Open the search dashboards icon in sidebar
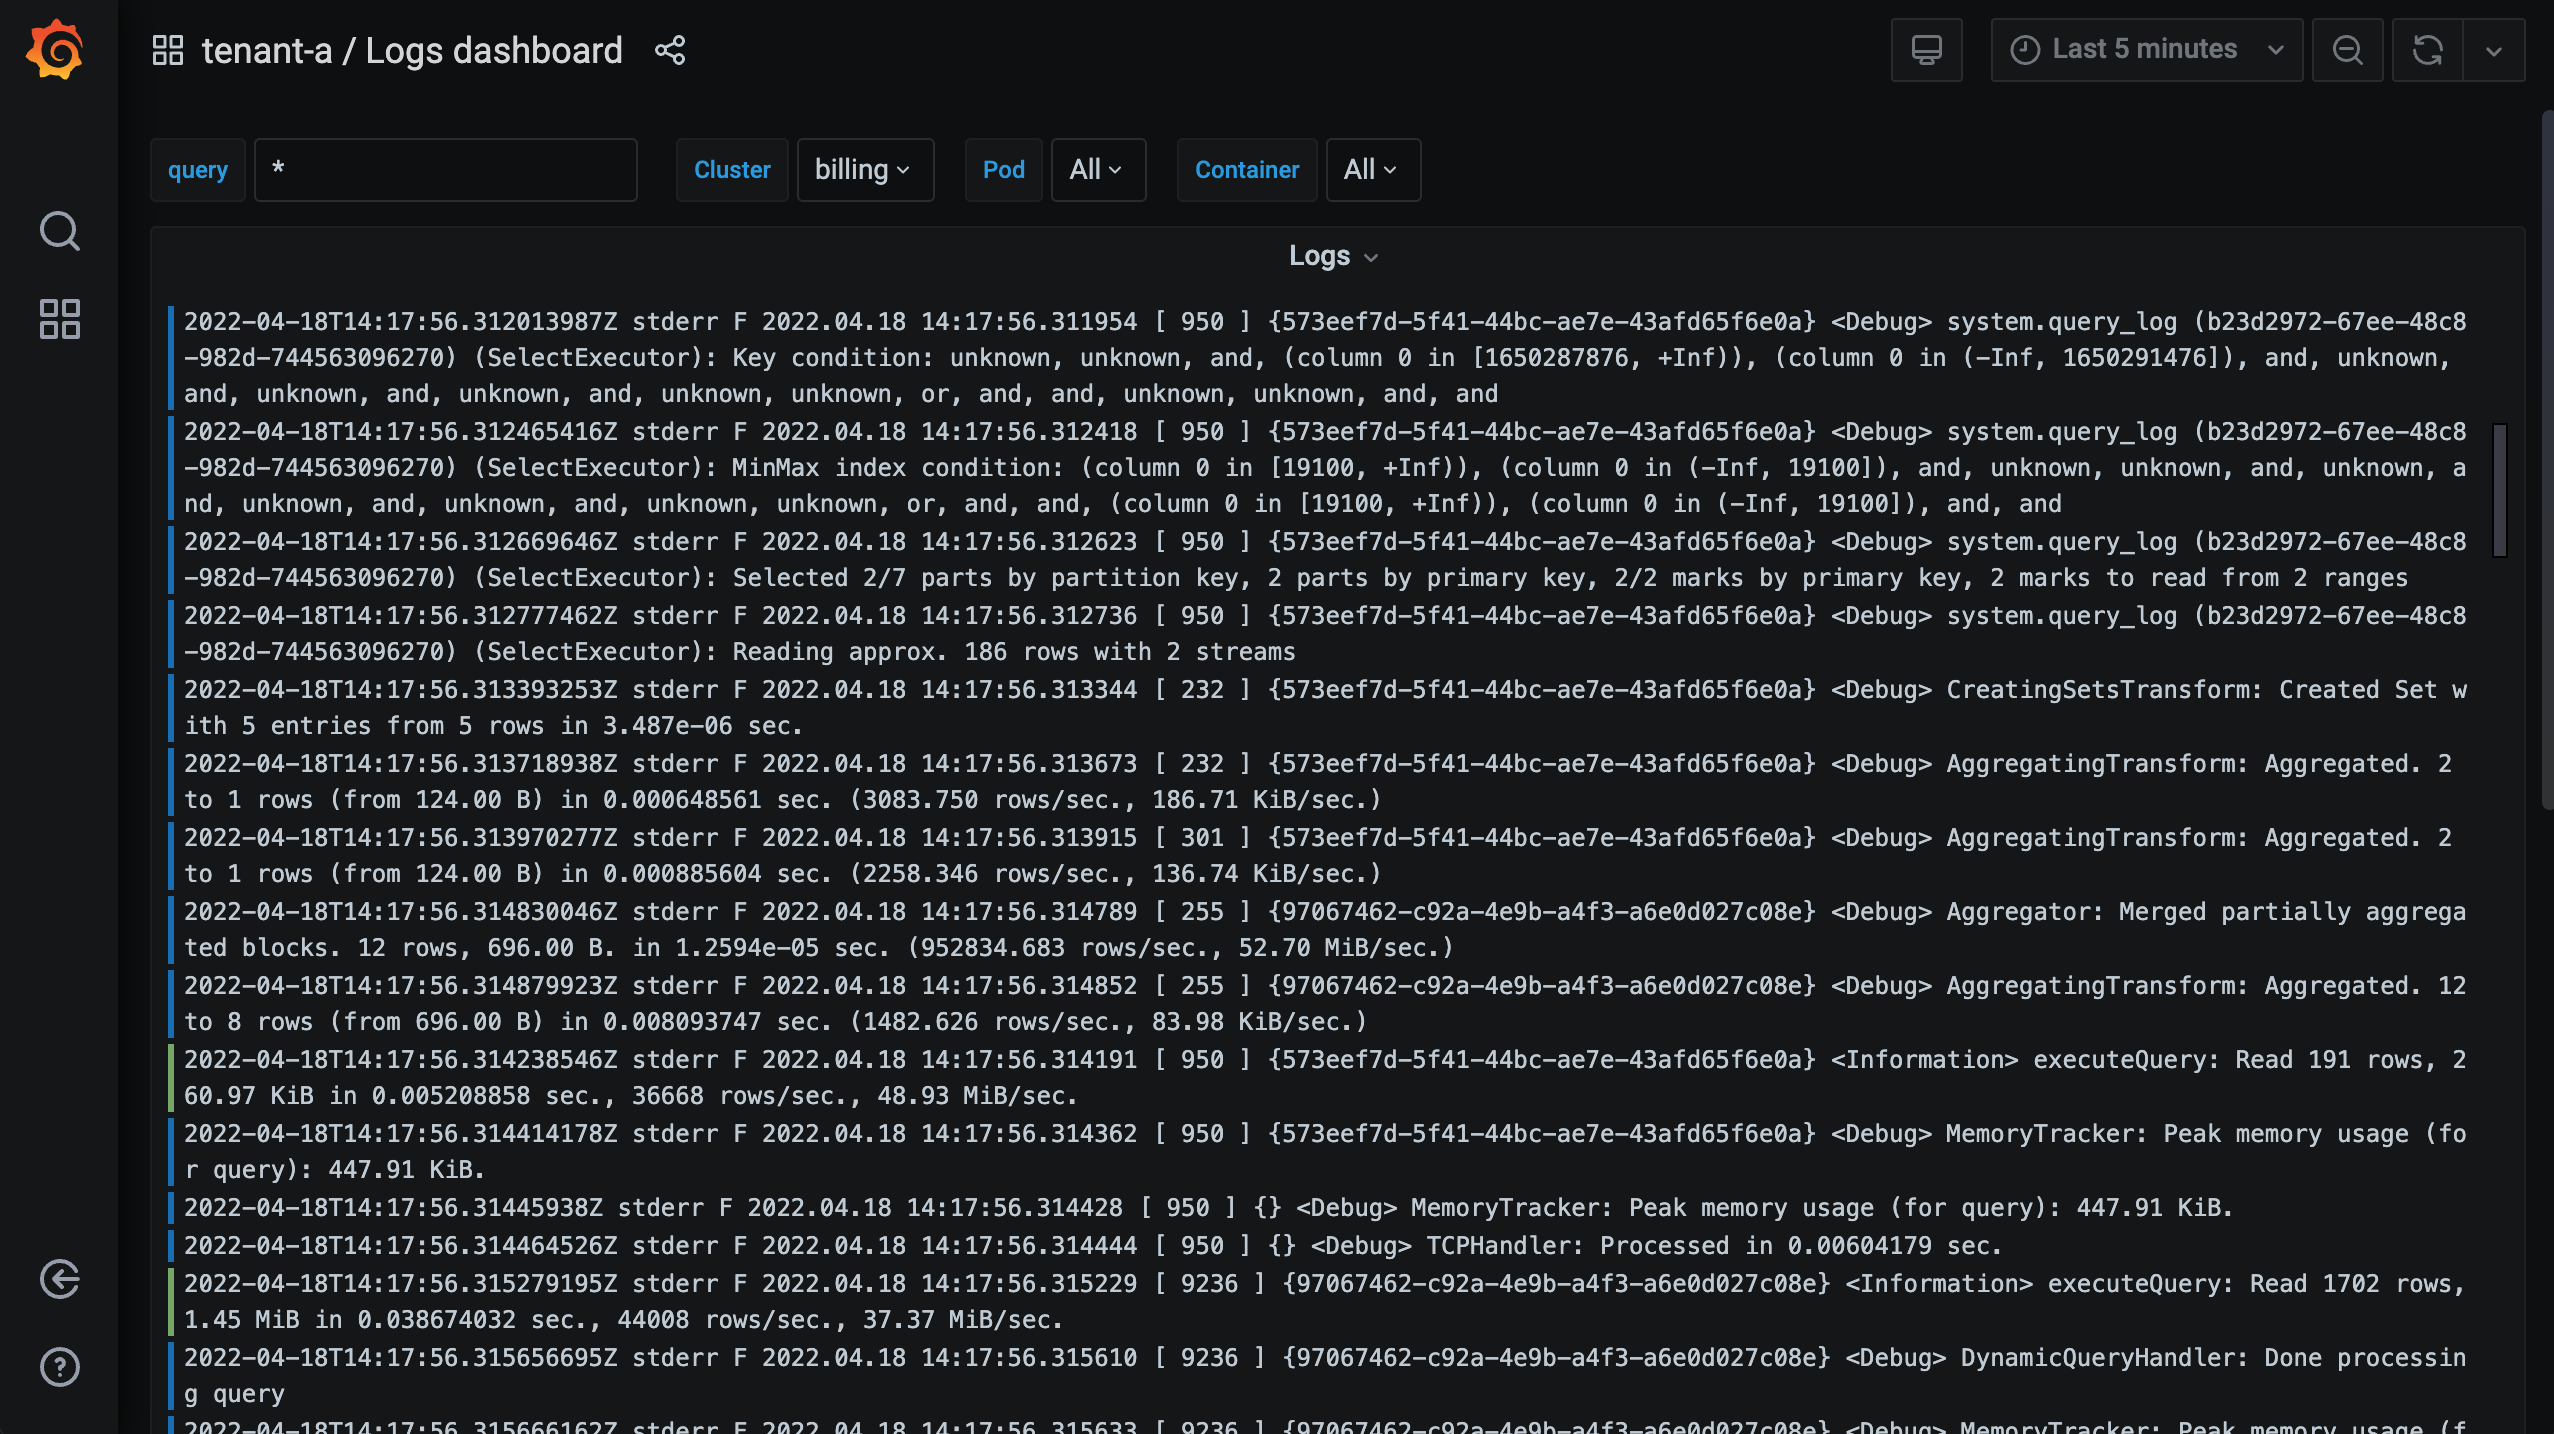The image size is (2554, 1434). tap(59, 231)
